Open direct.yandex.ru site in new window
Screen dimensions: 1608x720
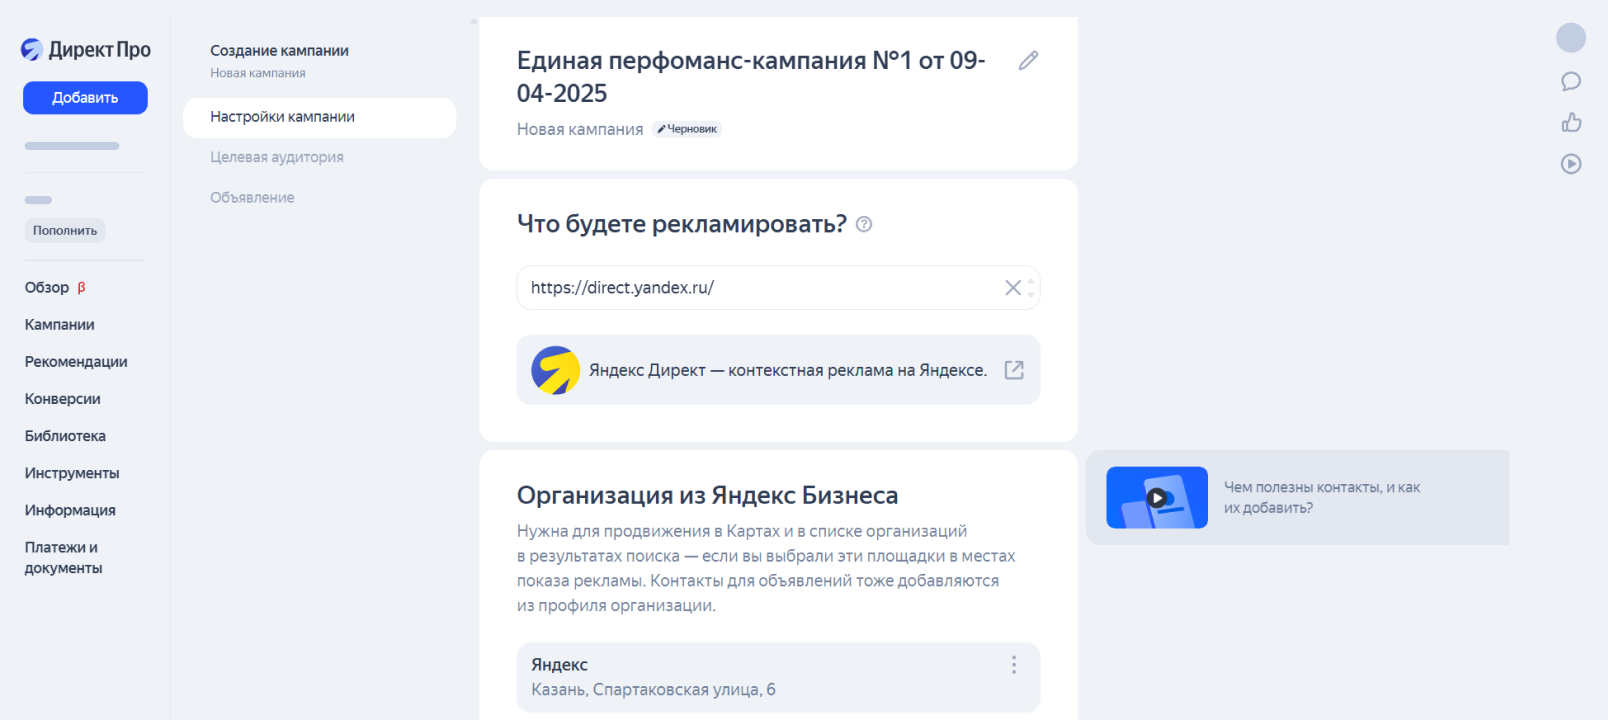(x=1014, y=370)
